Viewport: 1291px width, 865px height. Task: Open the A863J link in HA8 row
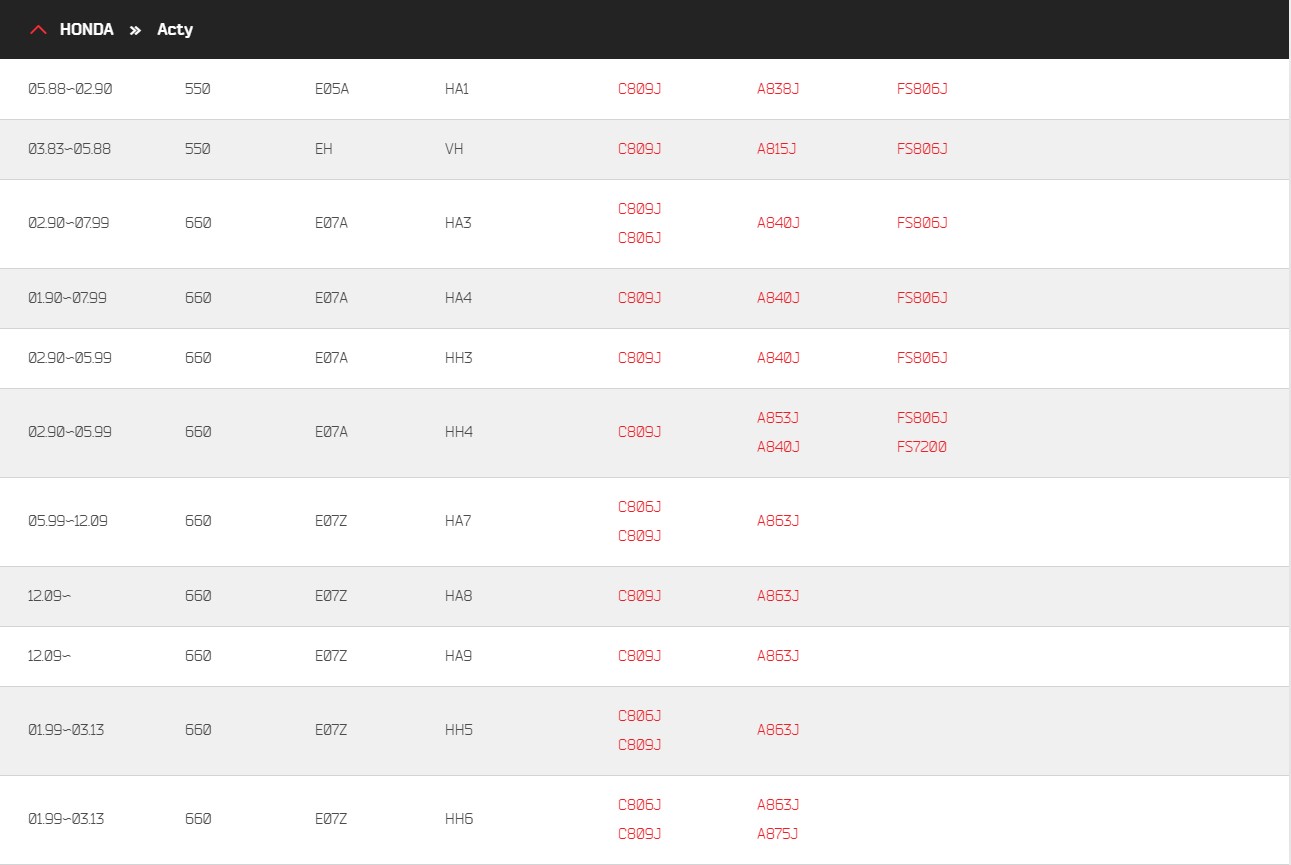[x=778, y=596]
